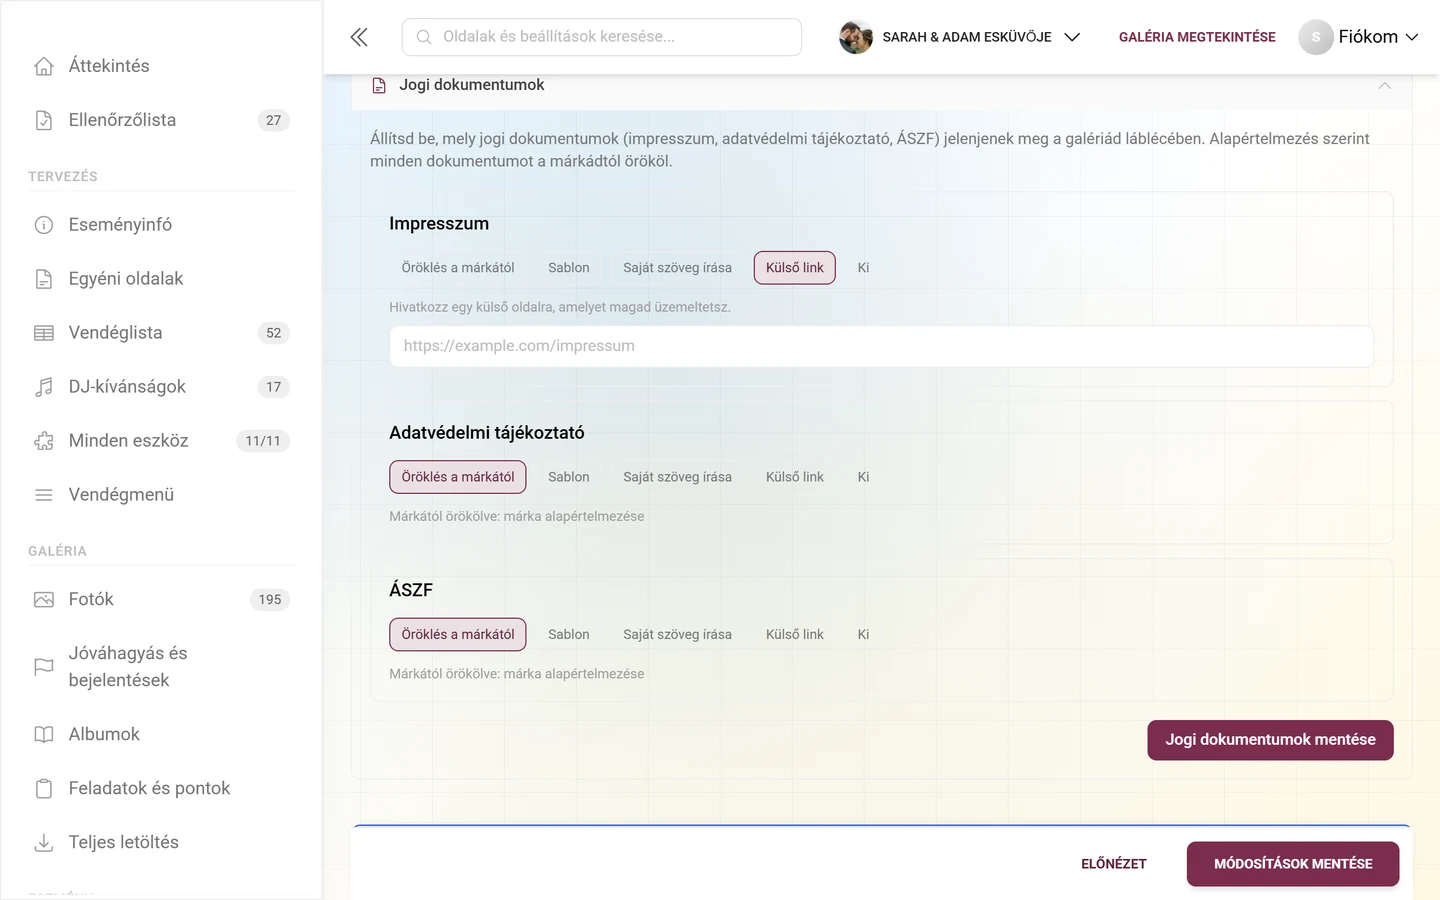The image size is (1440, 900).
Task: Open GALÉRIA MEGTEKINTÉSE link
Action: click(1197, 37)
